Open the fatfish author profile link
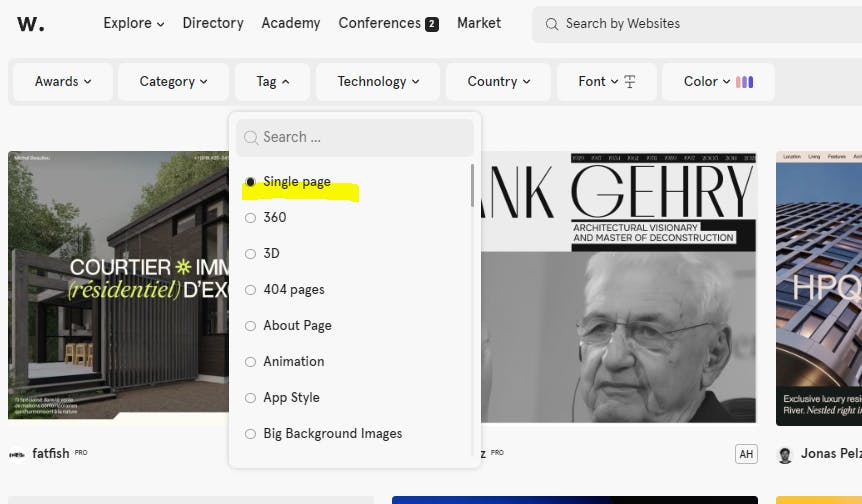This screenshot has width=862, height=504. [51, 453]
